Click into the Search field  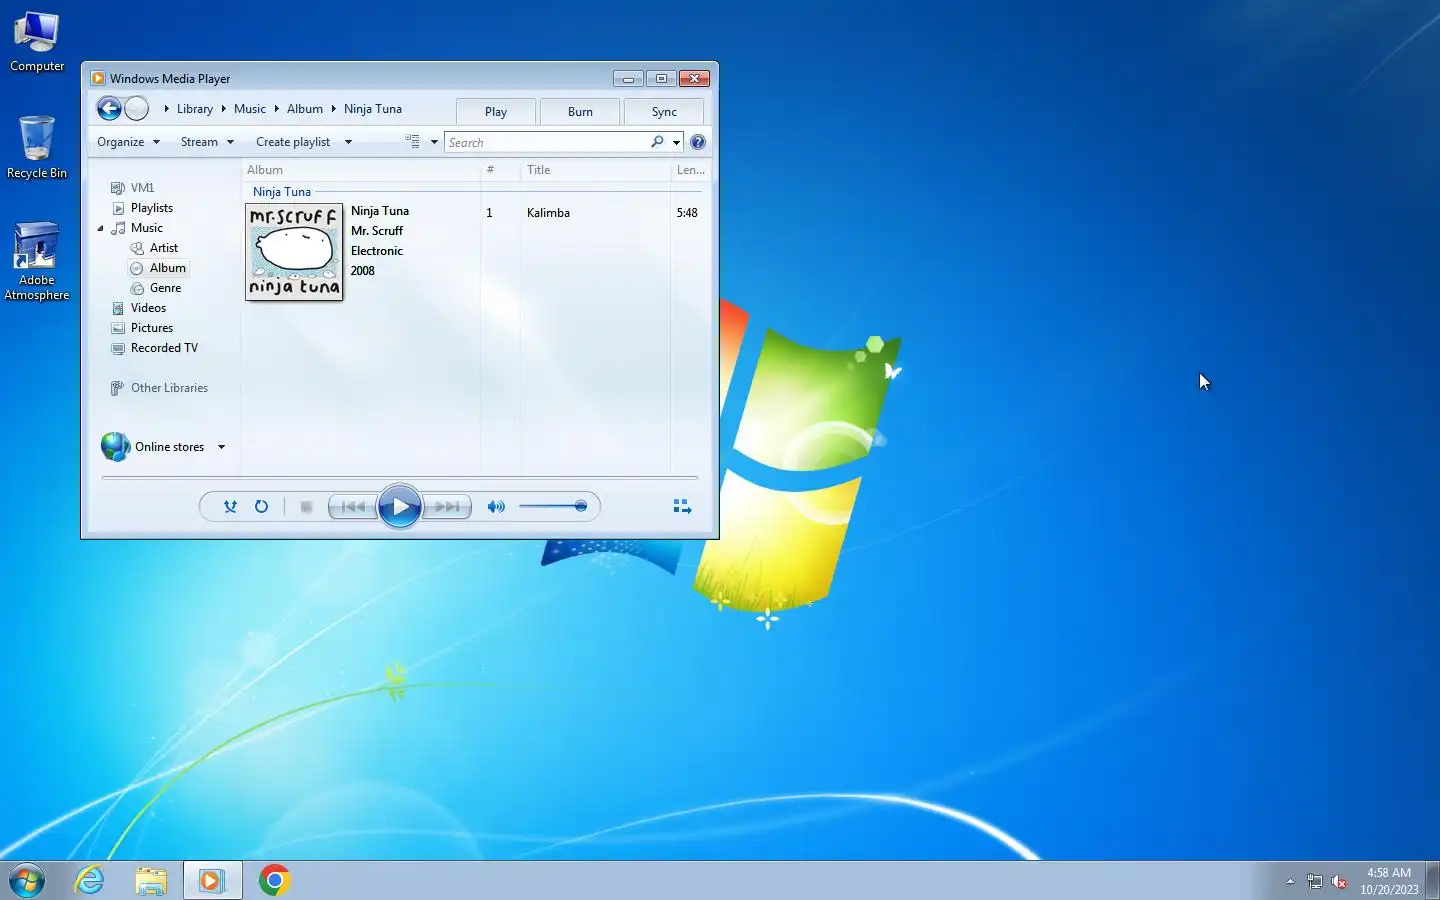click(x=547, y=142)
